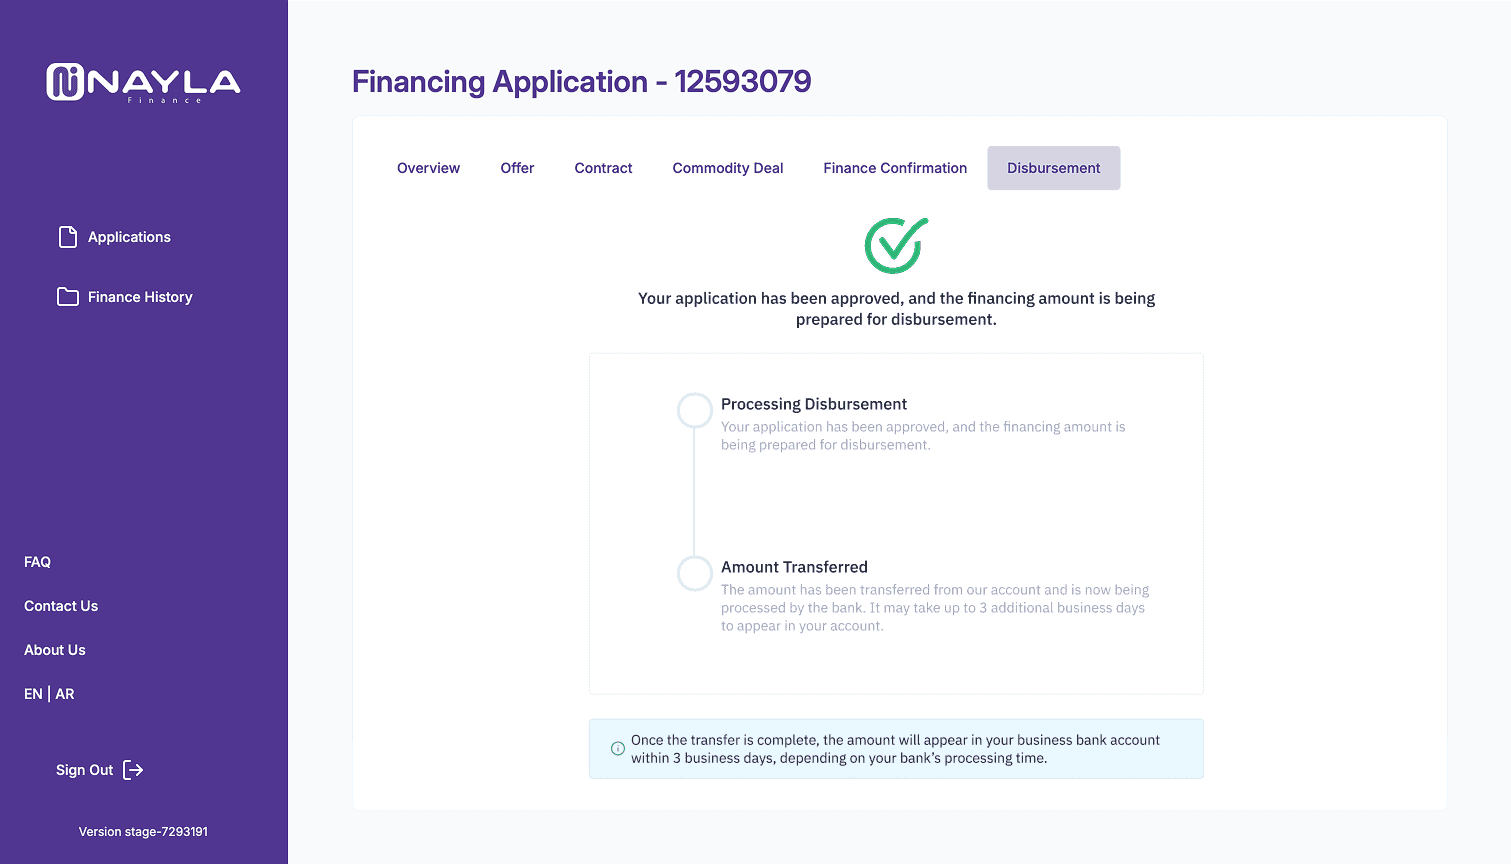The height and width of the screenshot is (864, 1511).
Task: Select the Disbursement tab
Action: coord(1053,168)
